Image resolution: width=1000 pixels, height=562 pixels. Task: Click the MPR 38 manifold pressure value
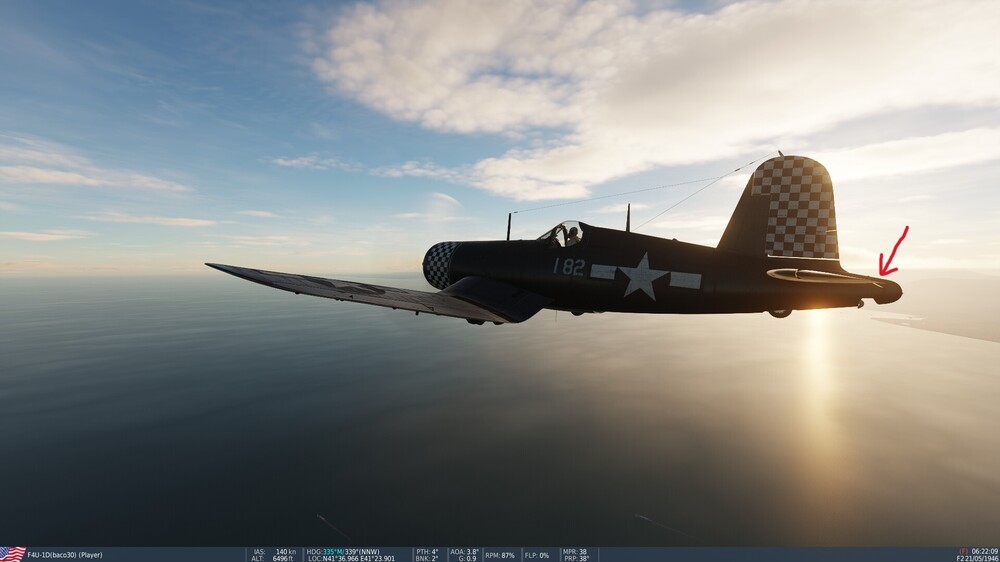(575, 552)
